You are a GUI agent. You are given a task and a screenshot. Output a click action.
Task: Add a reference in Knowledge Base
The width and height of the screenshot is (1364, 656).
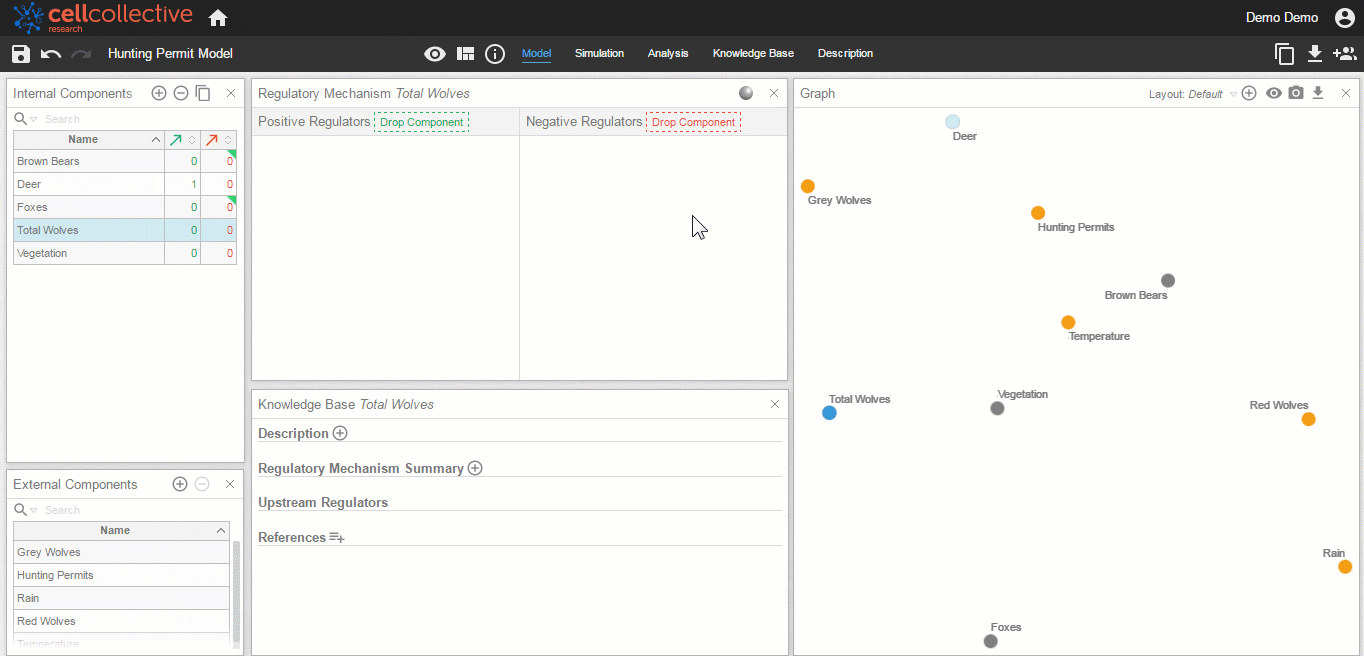click(337, 538)
